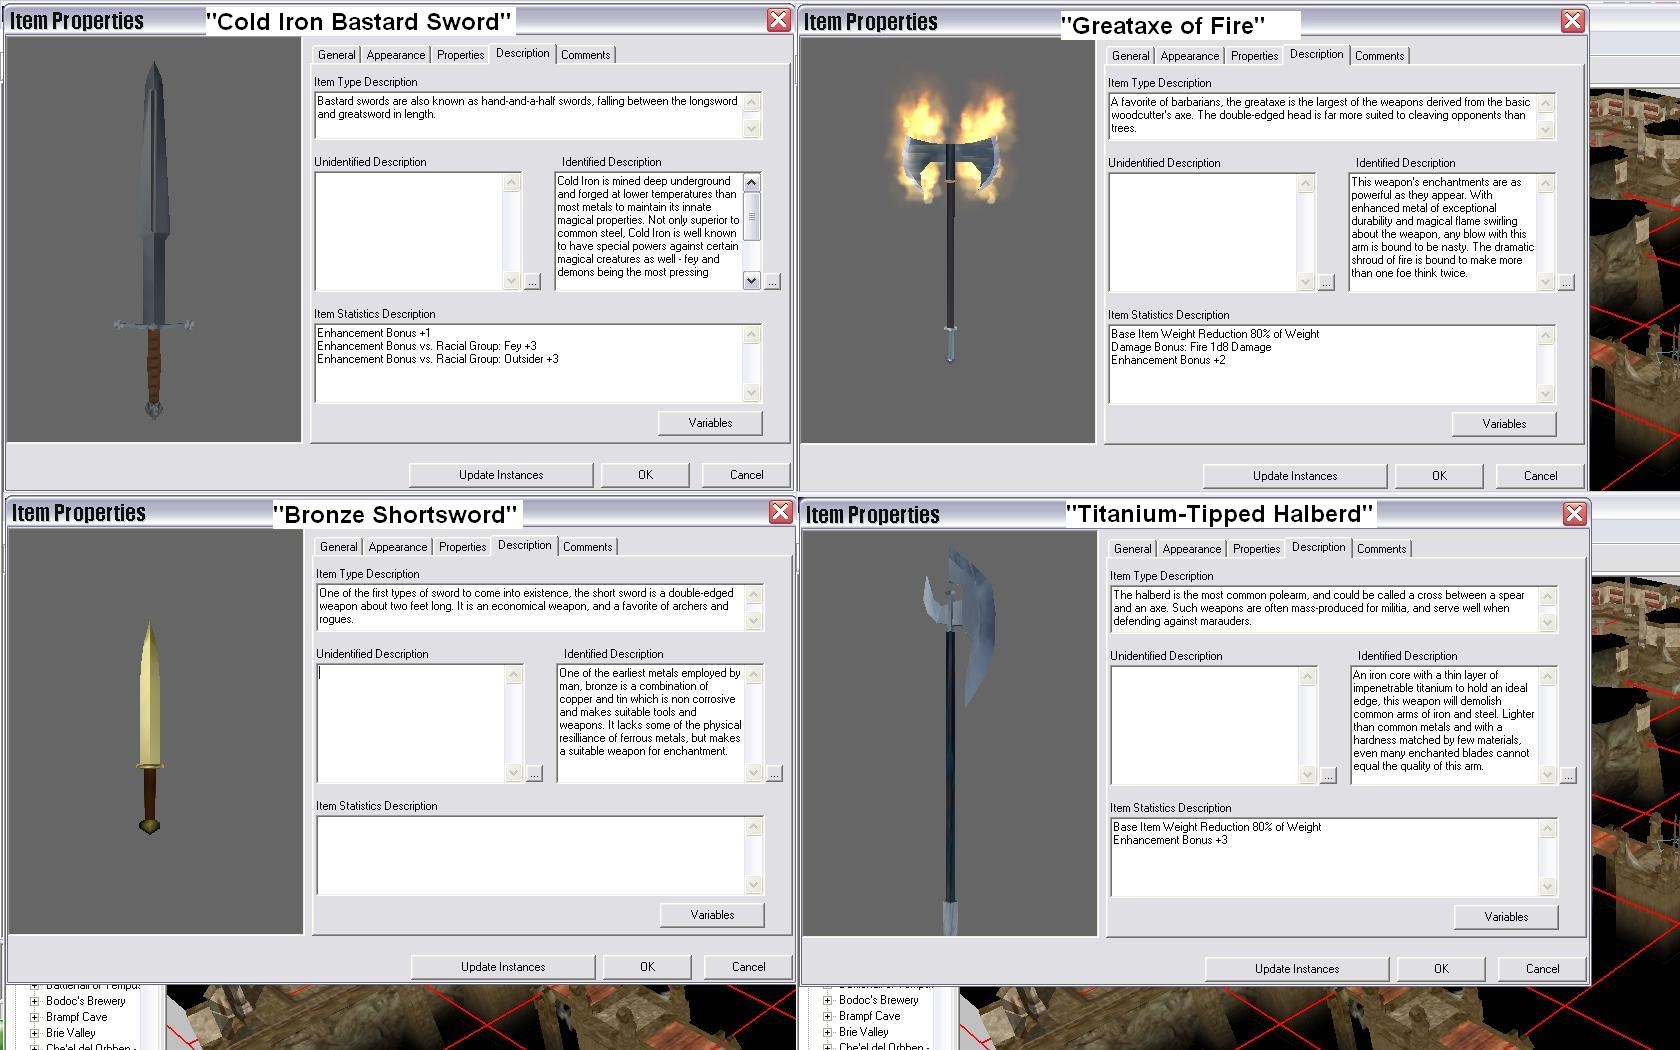
Task: Confirm with OK in Titanium-Tipped Halberd dialog
Action: pyautogui.click(x=1440, y=969)
